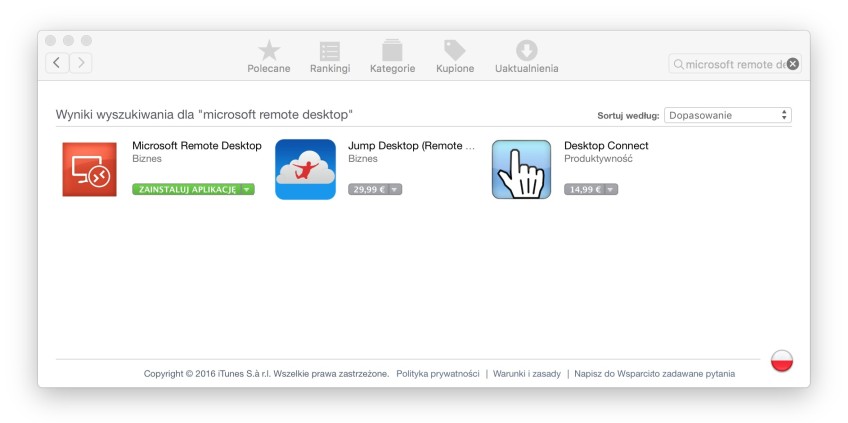This screenshot has width=848, height=423.
Task: Click the window zoom traffic light button
Action: pos(87,41)
